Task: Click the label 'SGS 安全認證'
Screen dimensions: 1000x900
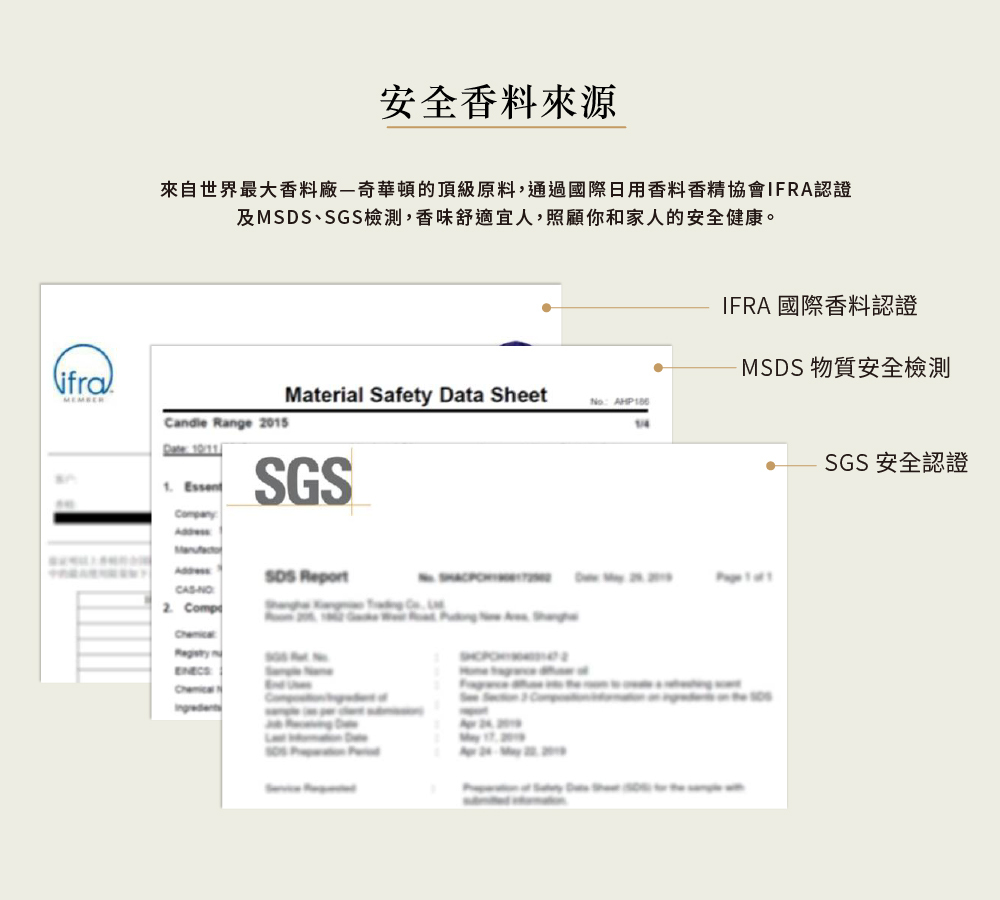Action: pos(896,463)
